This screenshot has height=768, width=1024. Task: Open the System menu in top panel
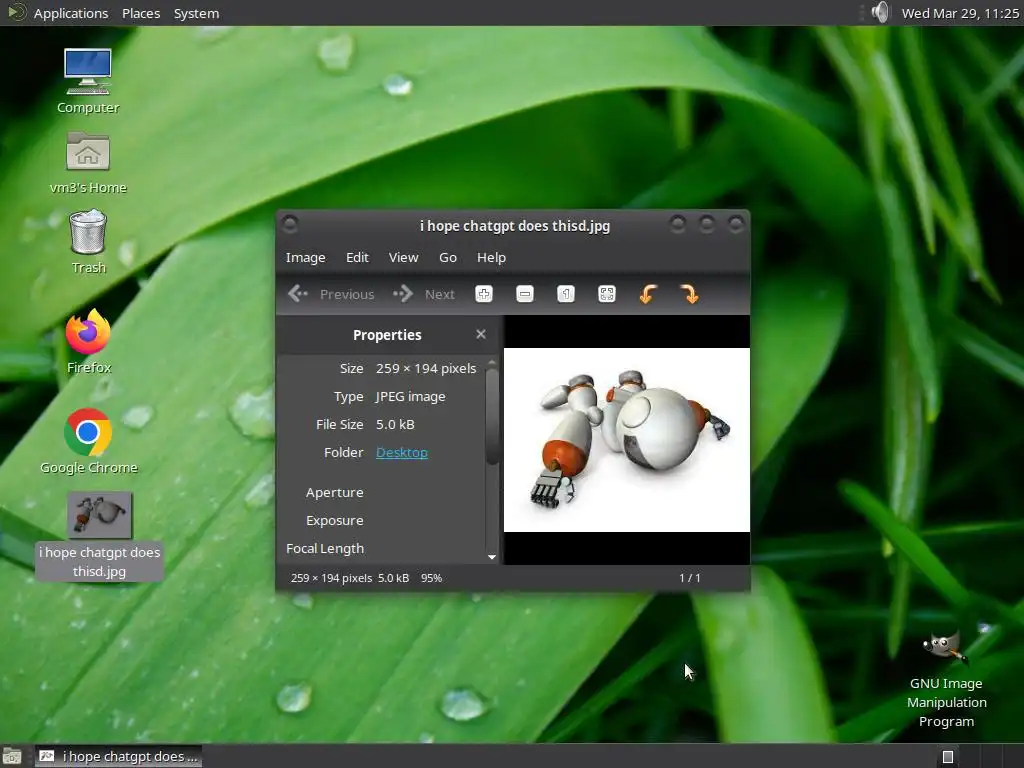(x=196, y=13)
